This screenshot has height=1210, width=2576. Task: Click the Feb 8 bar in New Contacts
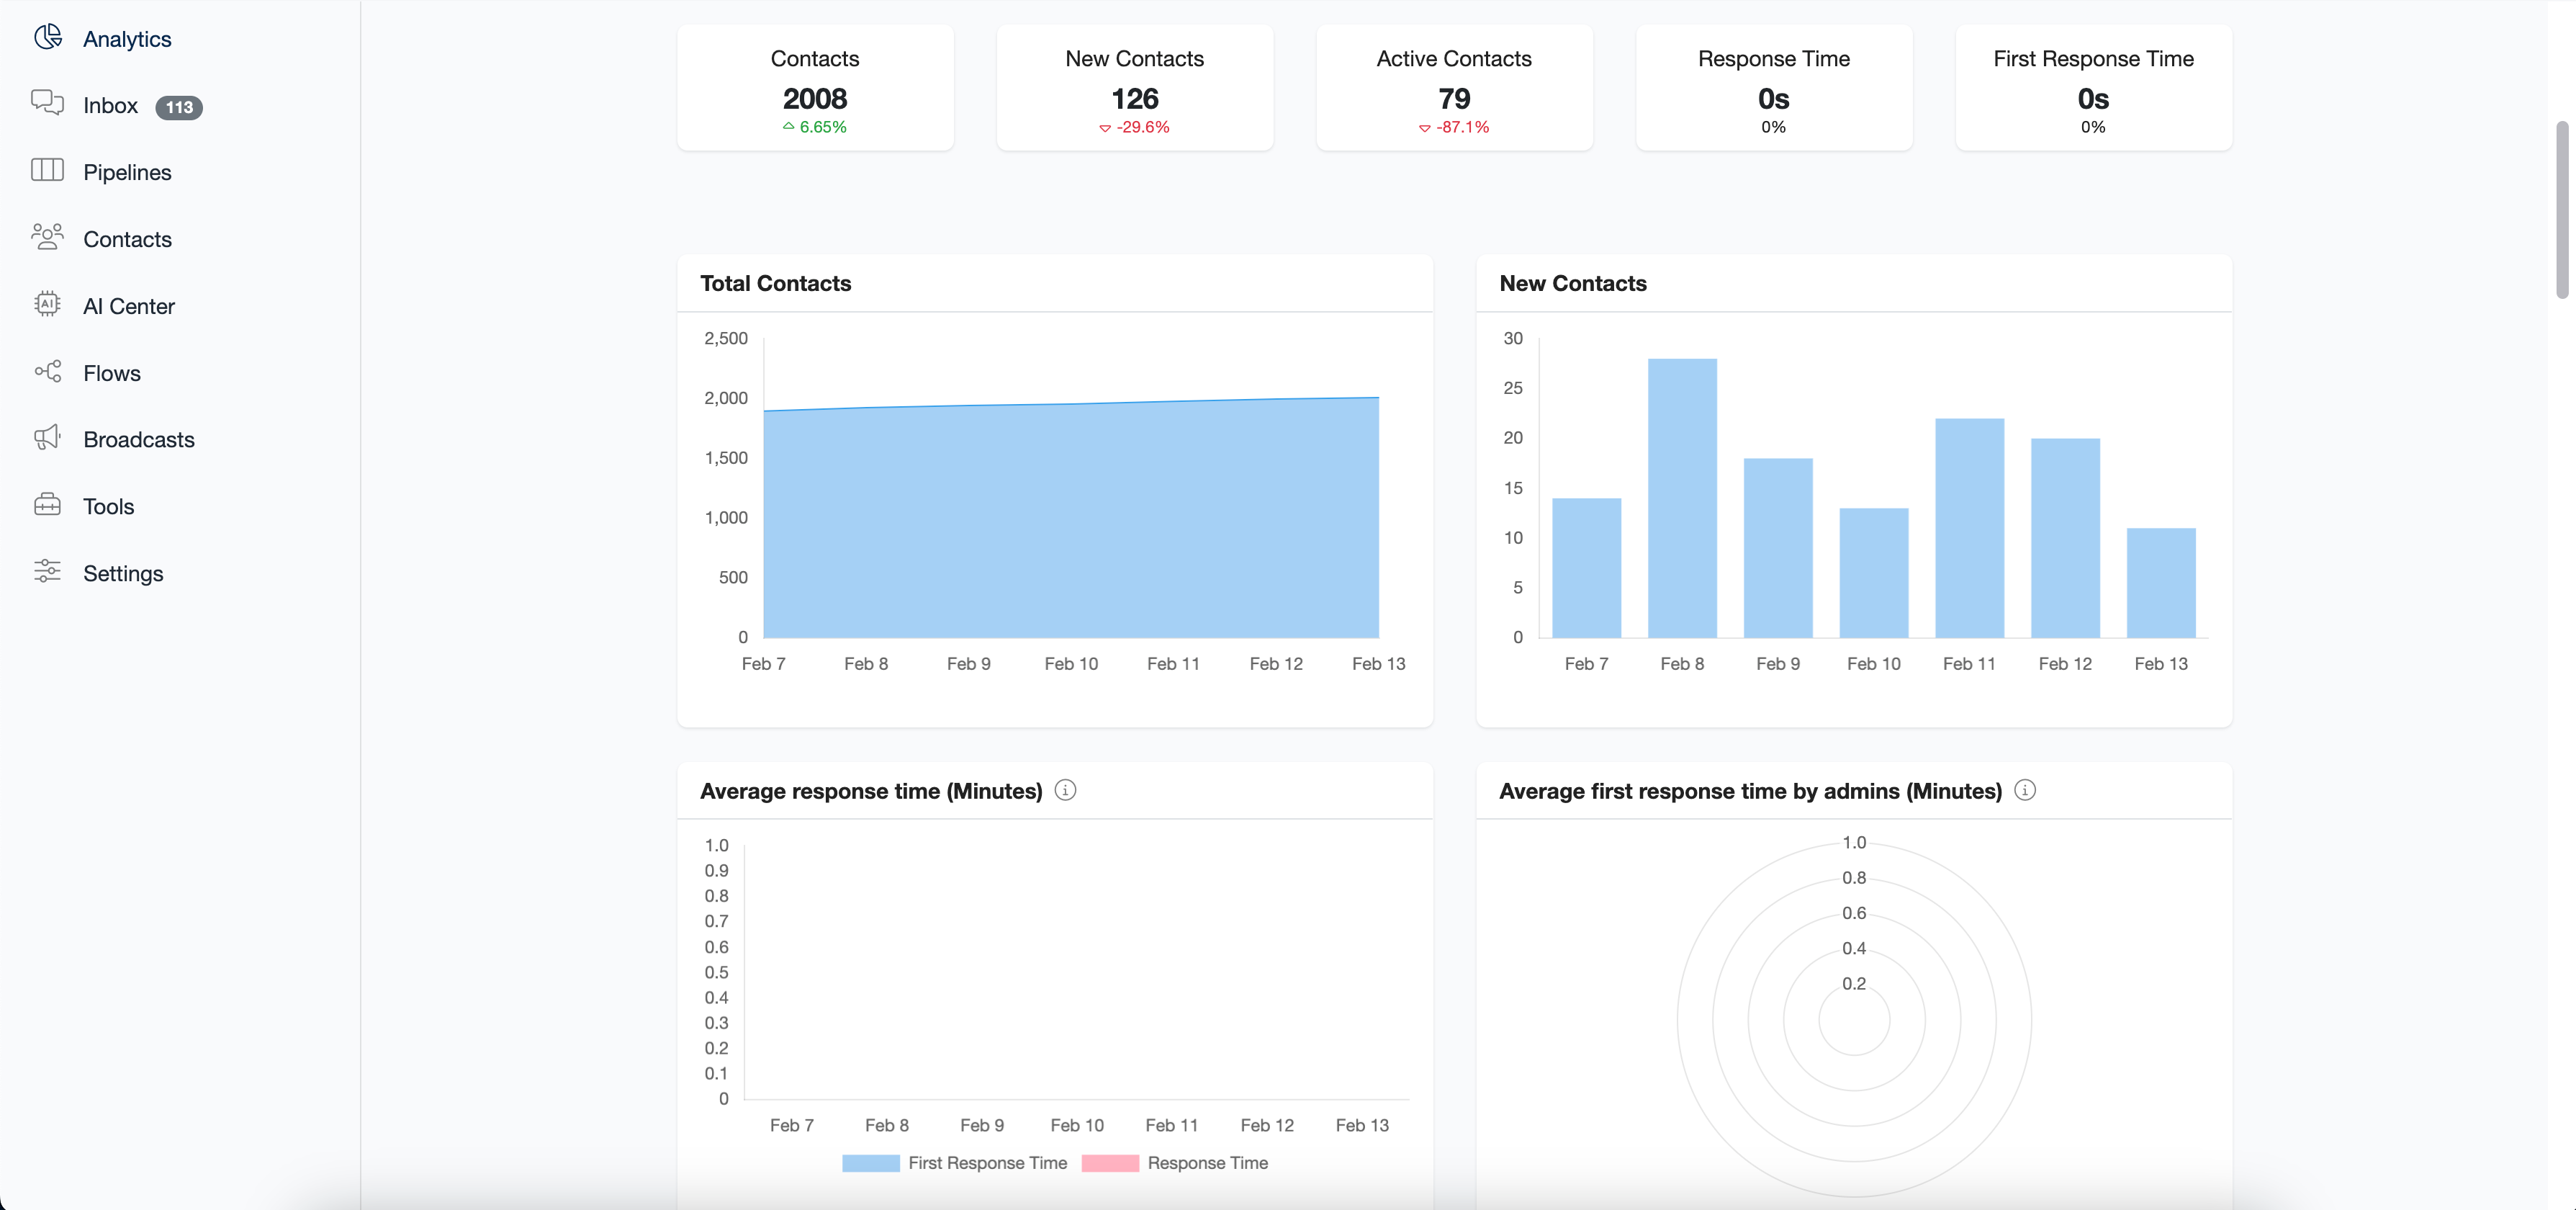tap(1682, 498)
